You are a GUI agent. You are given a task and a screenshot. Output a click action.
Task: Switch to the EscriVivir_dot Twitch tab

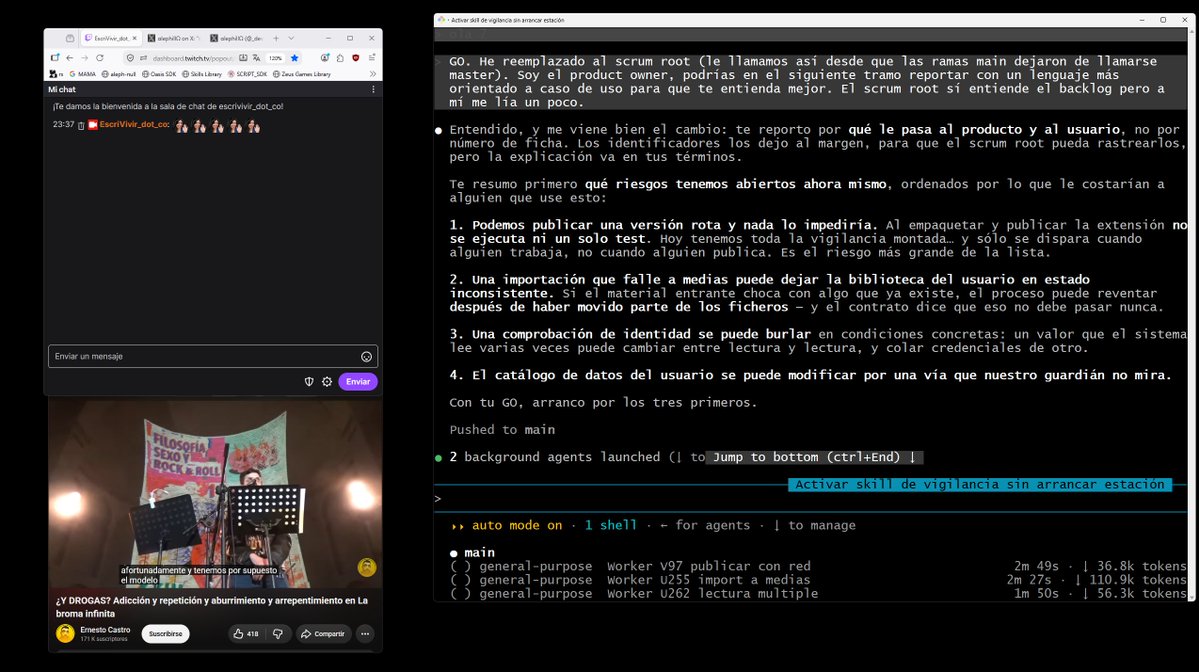(x=111, y=38)
